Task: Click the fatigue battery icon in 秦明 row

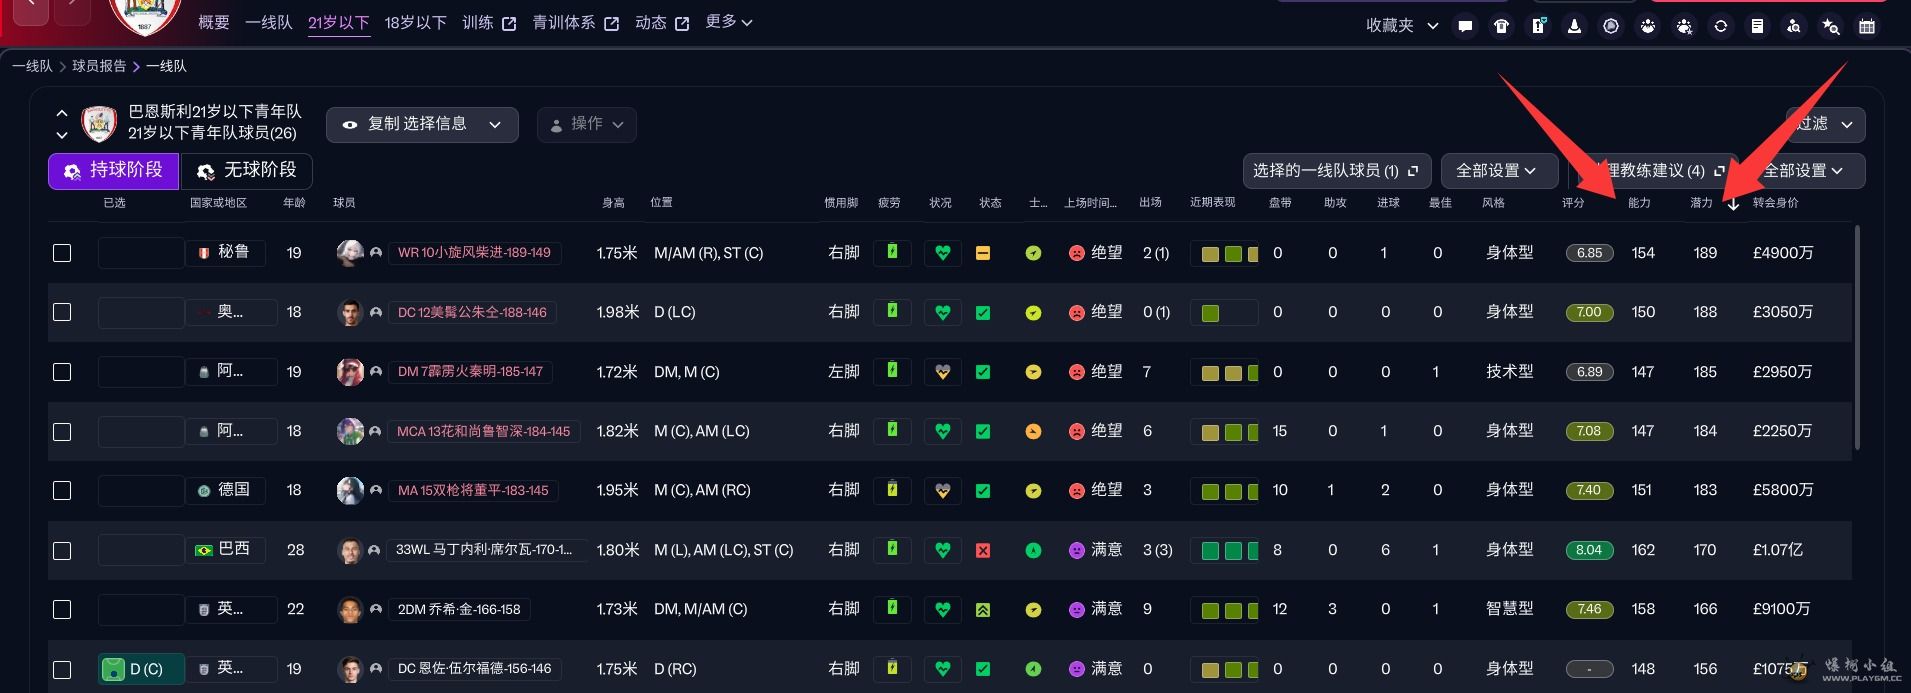Action: (892, 371)
